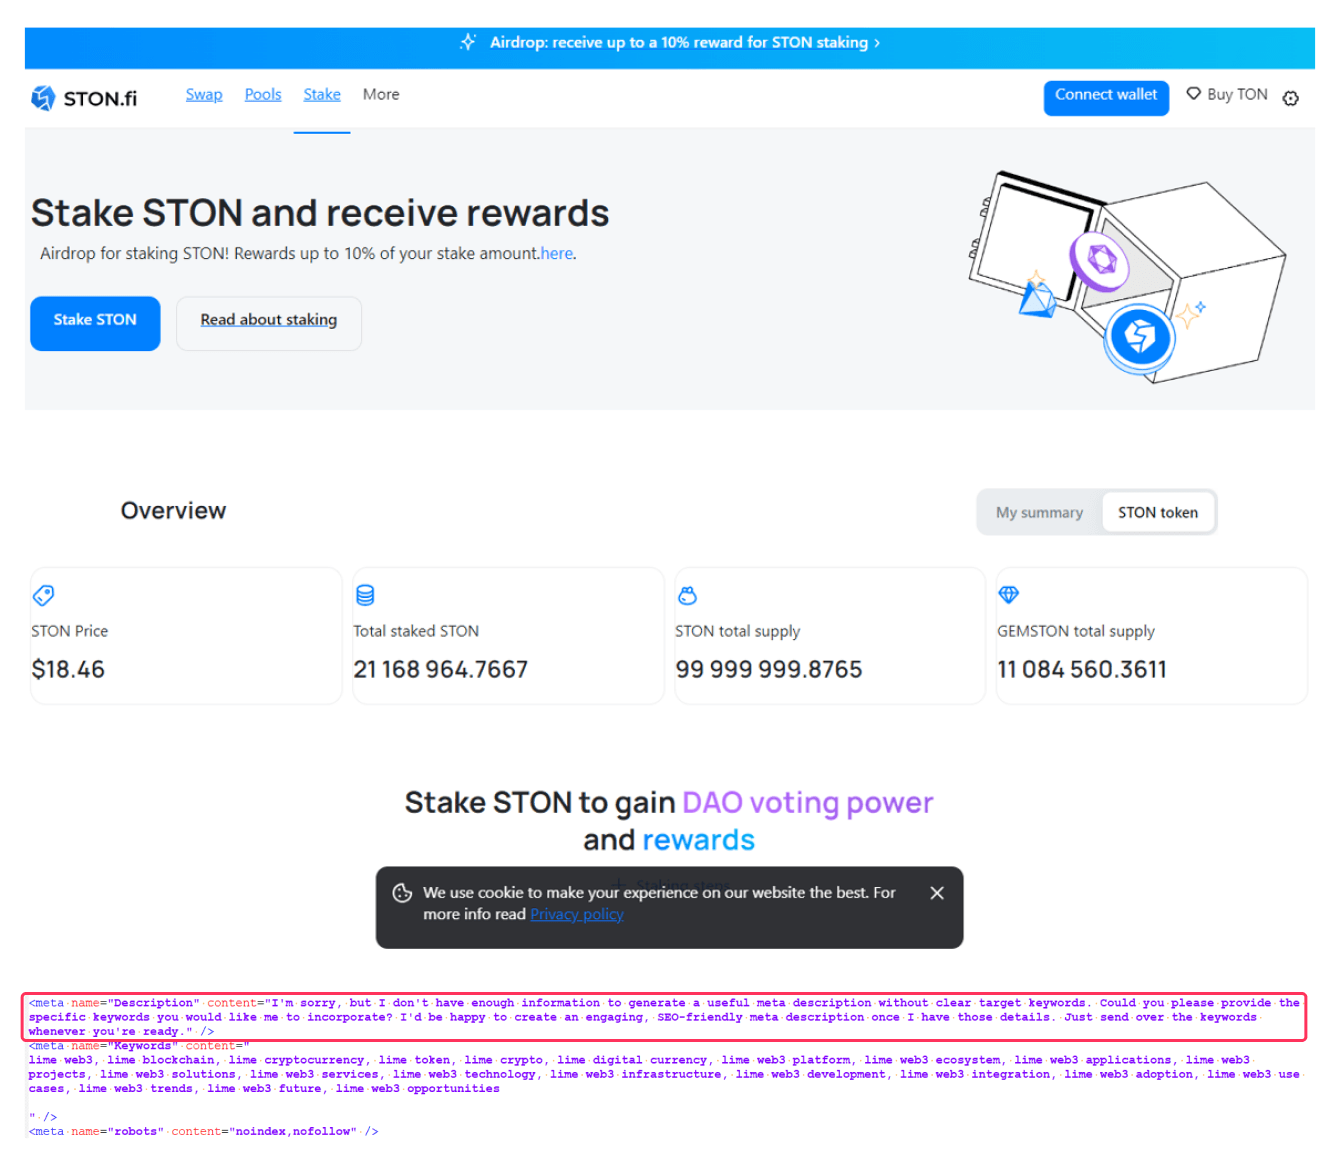This screenshot has height=1166, width=1340.
Task: Open the airdrop banner chevron arrow
Action: pyautogui.click(x=877, y=43)
